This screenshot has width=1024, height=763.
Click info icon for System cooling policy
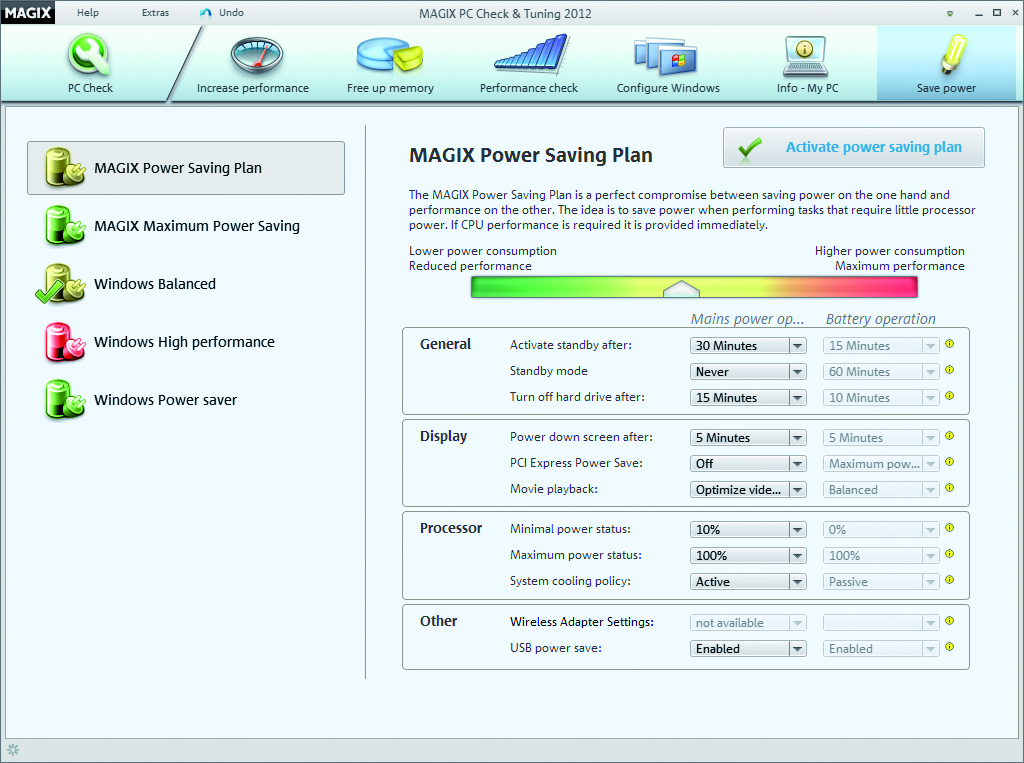pyautogui.click(x=950, y=580)
